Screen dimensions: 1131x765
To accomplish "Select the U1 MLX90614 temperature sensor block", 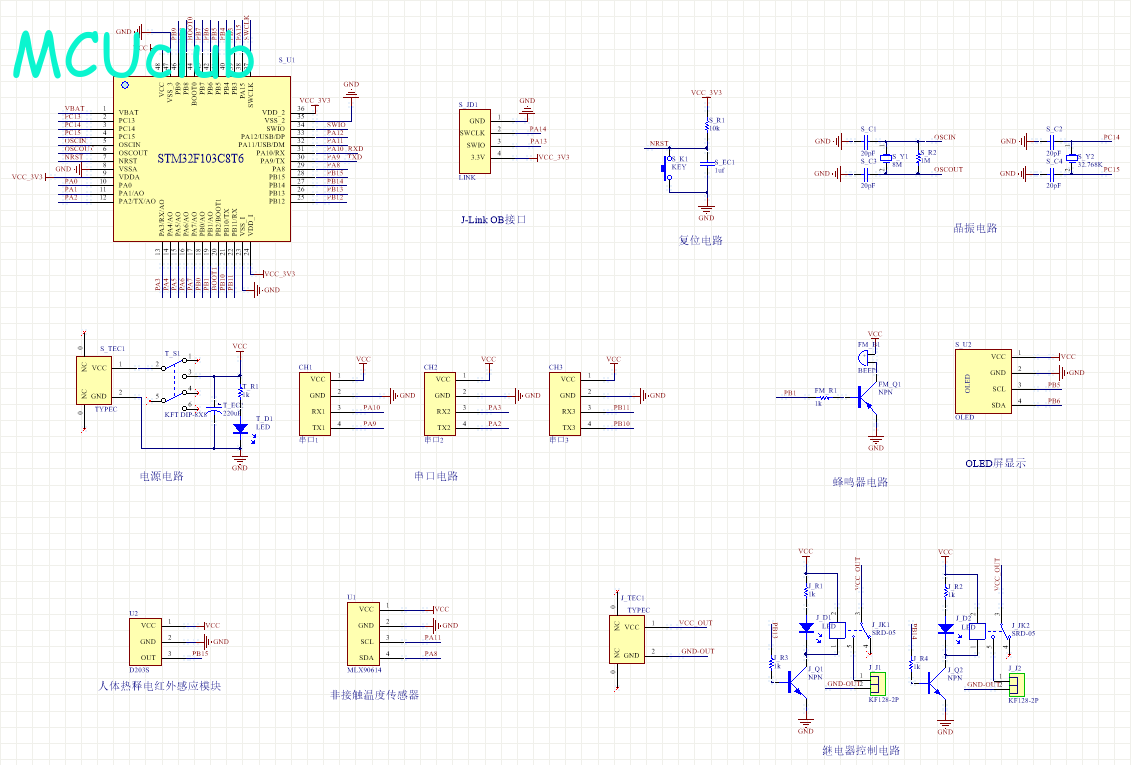I will point(364,634).
